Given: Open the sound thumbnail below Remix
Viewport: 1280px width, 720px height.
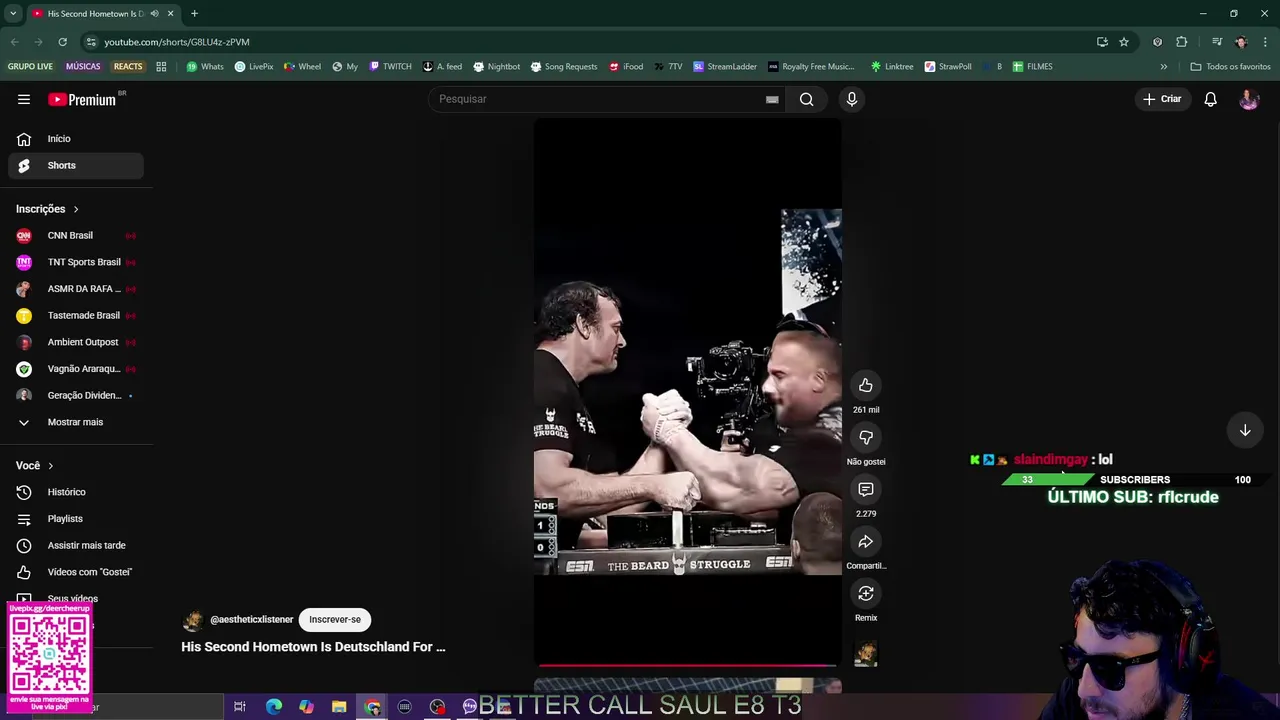Looking at the screenshot, I should [x=866, y=654].
